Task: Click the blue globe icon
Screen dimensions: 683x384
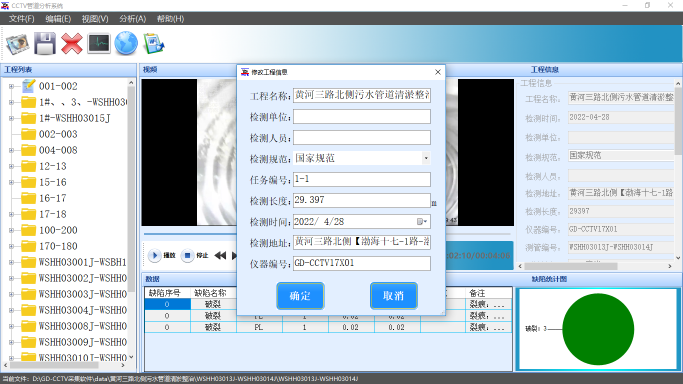Action: point(126,44)
